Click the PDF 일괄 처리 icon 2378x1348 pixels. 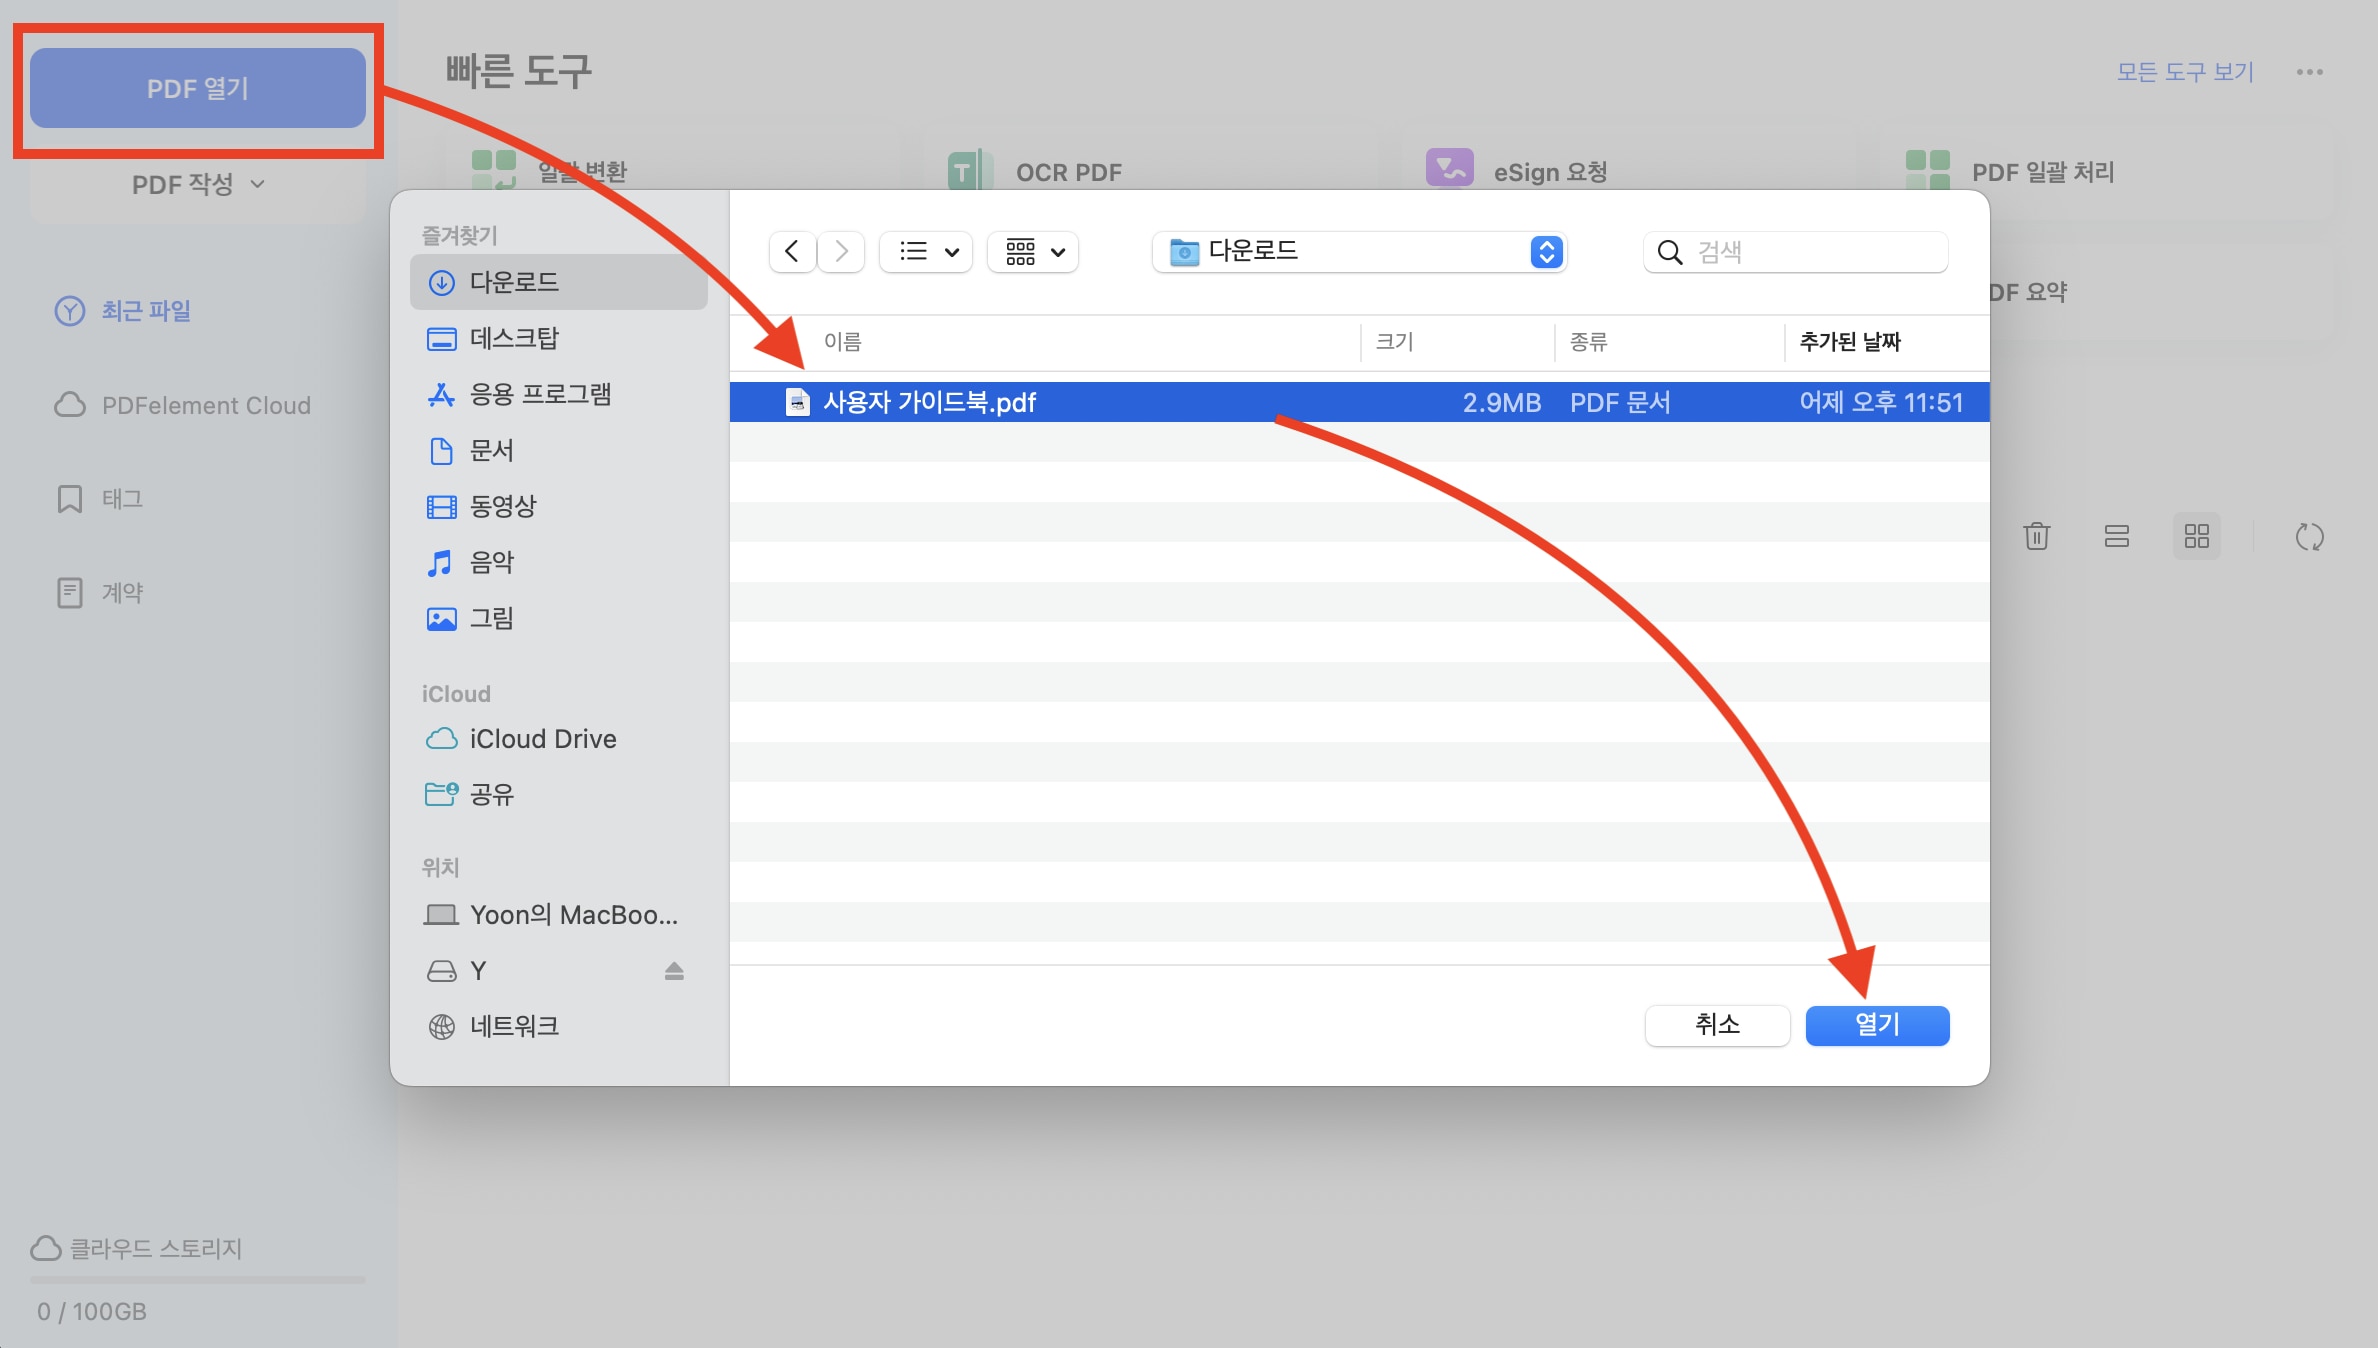point(1927,170)
